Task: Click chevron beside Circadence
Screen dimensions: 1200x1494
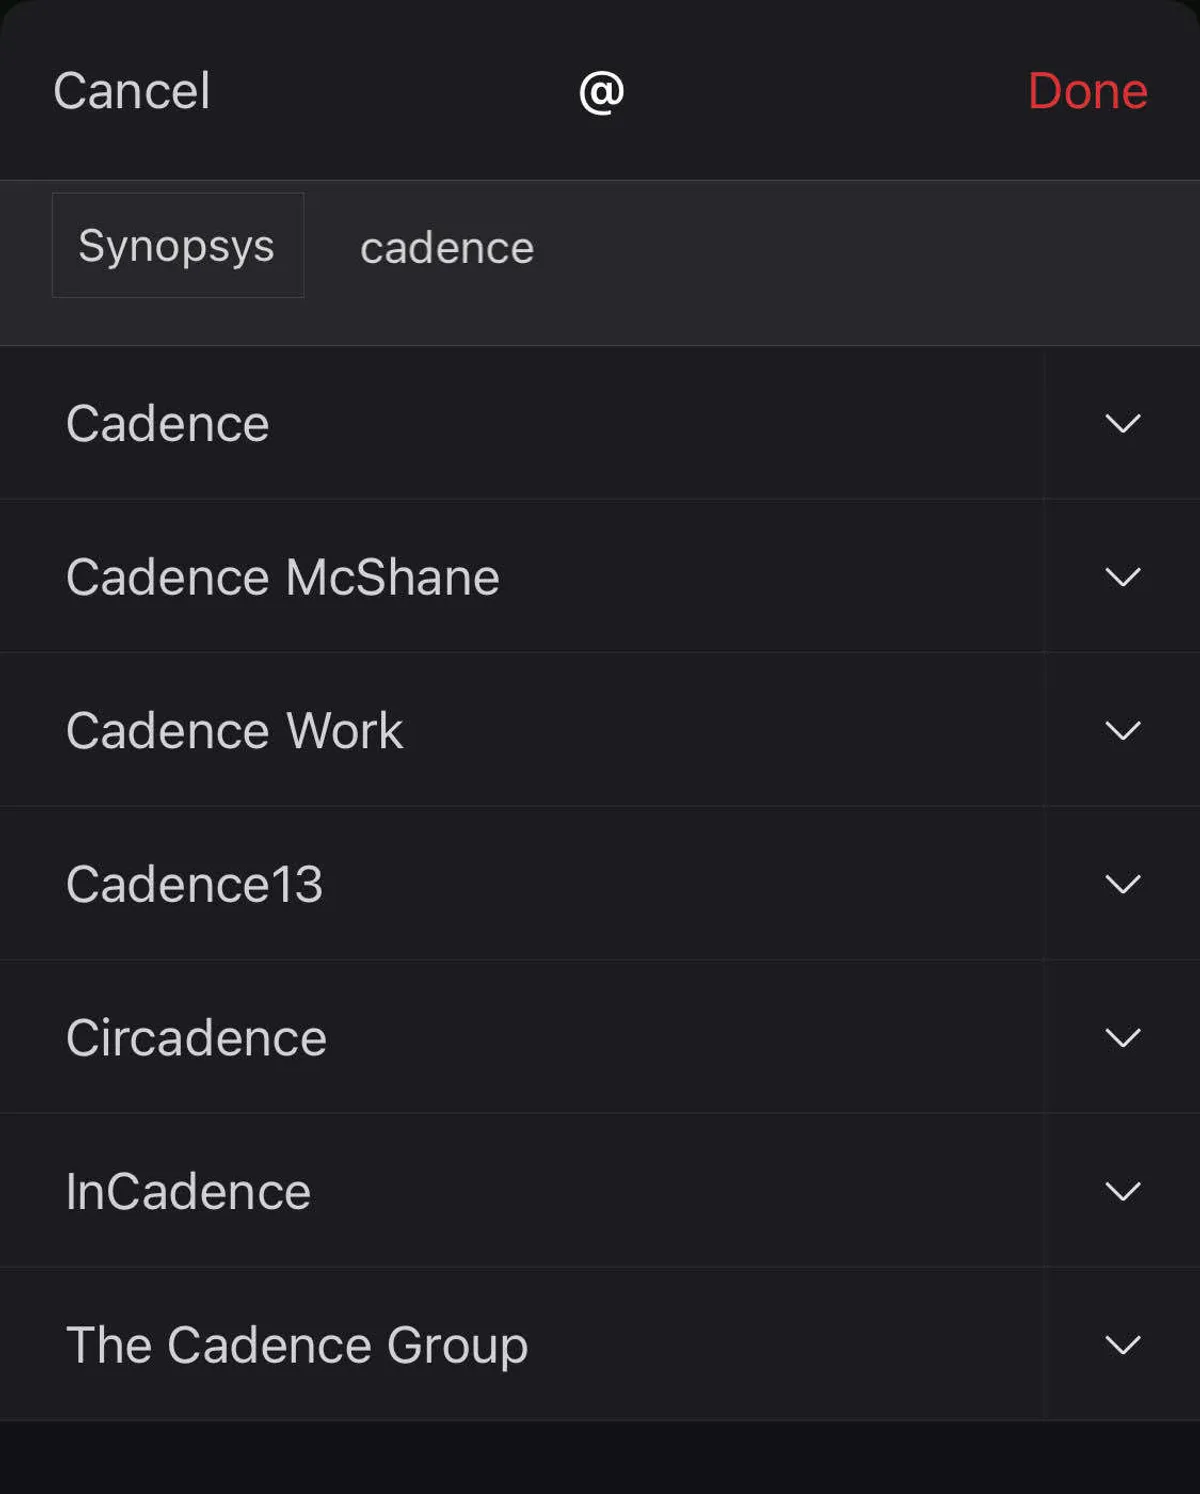Action: click(x=1122, y=1038)
